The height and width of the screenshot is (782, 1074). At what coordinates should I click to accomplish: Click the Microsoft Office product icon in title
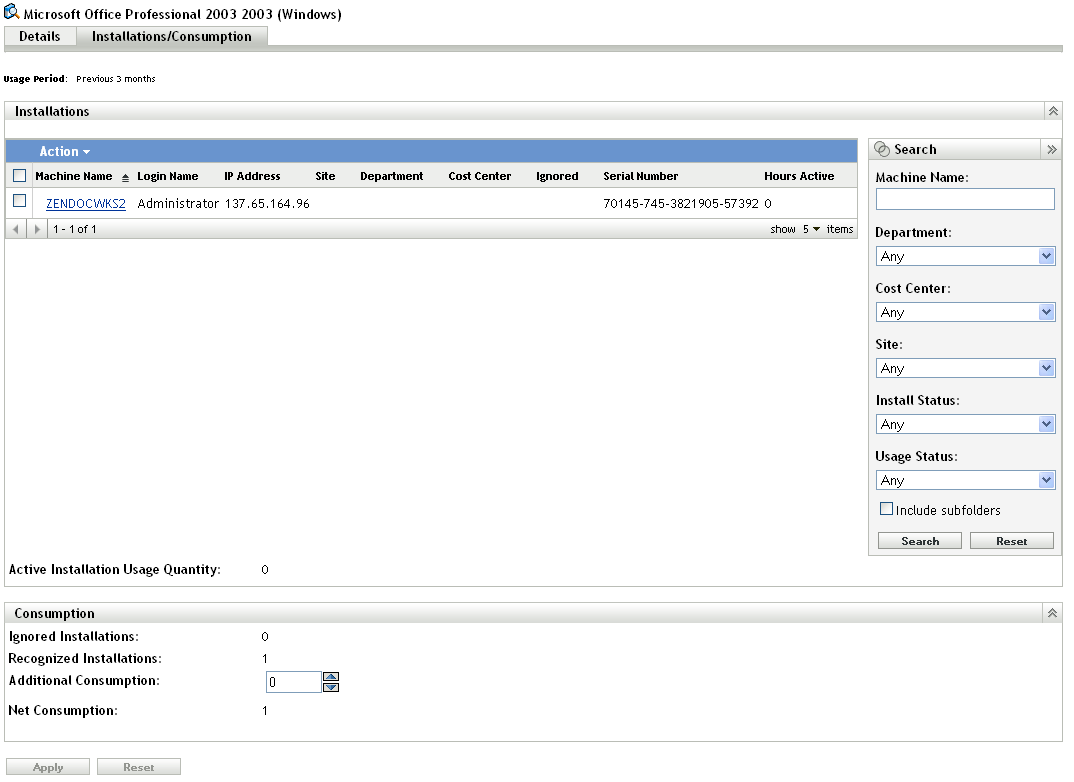[11, 12]
